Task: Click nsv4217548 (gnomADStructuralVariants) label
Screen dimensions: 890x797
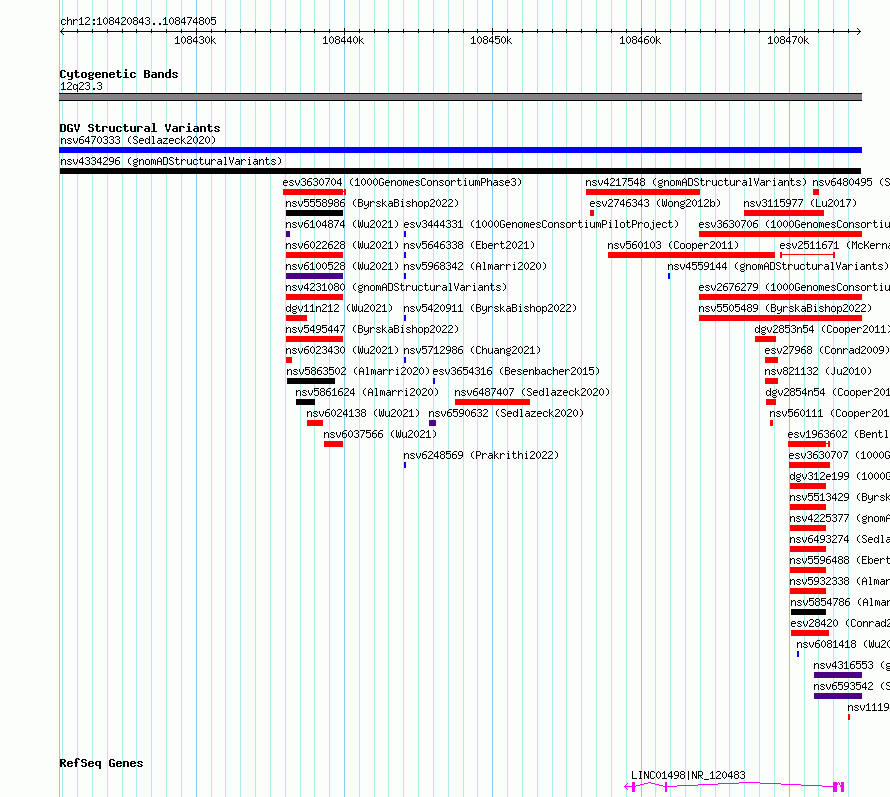Action: [696, 182]
